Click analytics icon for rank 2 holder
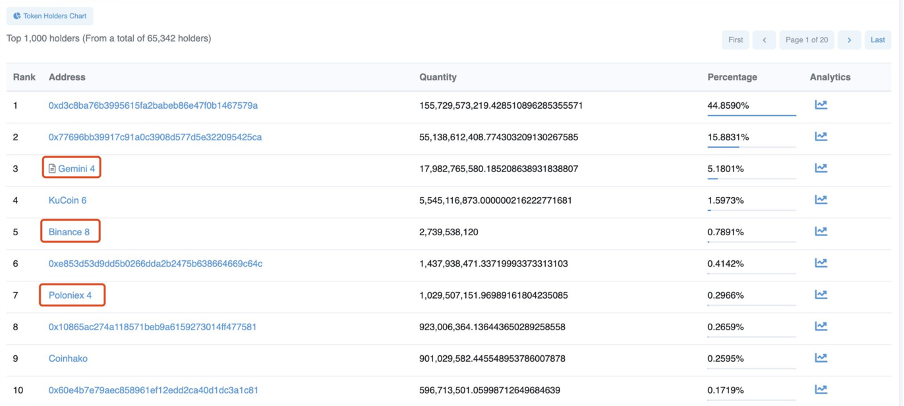 (x=821, y=136)
